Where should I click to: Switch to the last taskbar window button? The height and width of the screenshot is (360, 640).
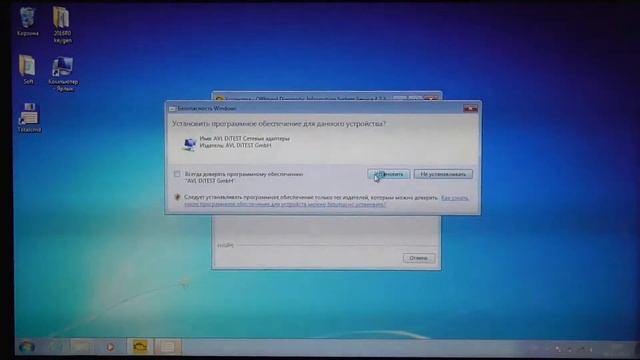point(167,347)
